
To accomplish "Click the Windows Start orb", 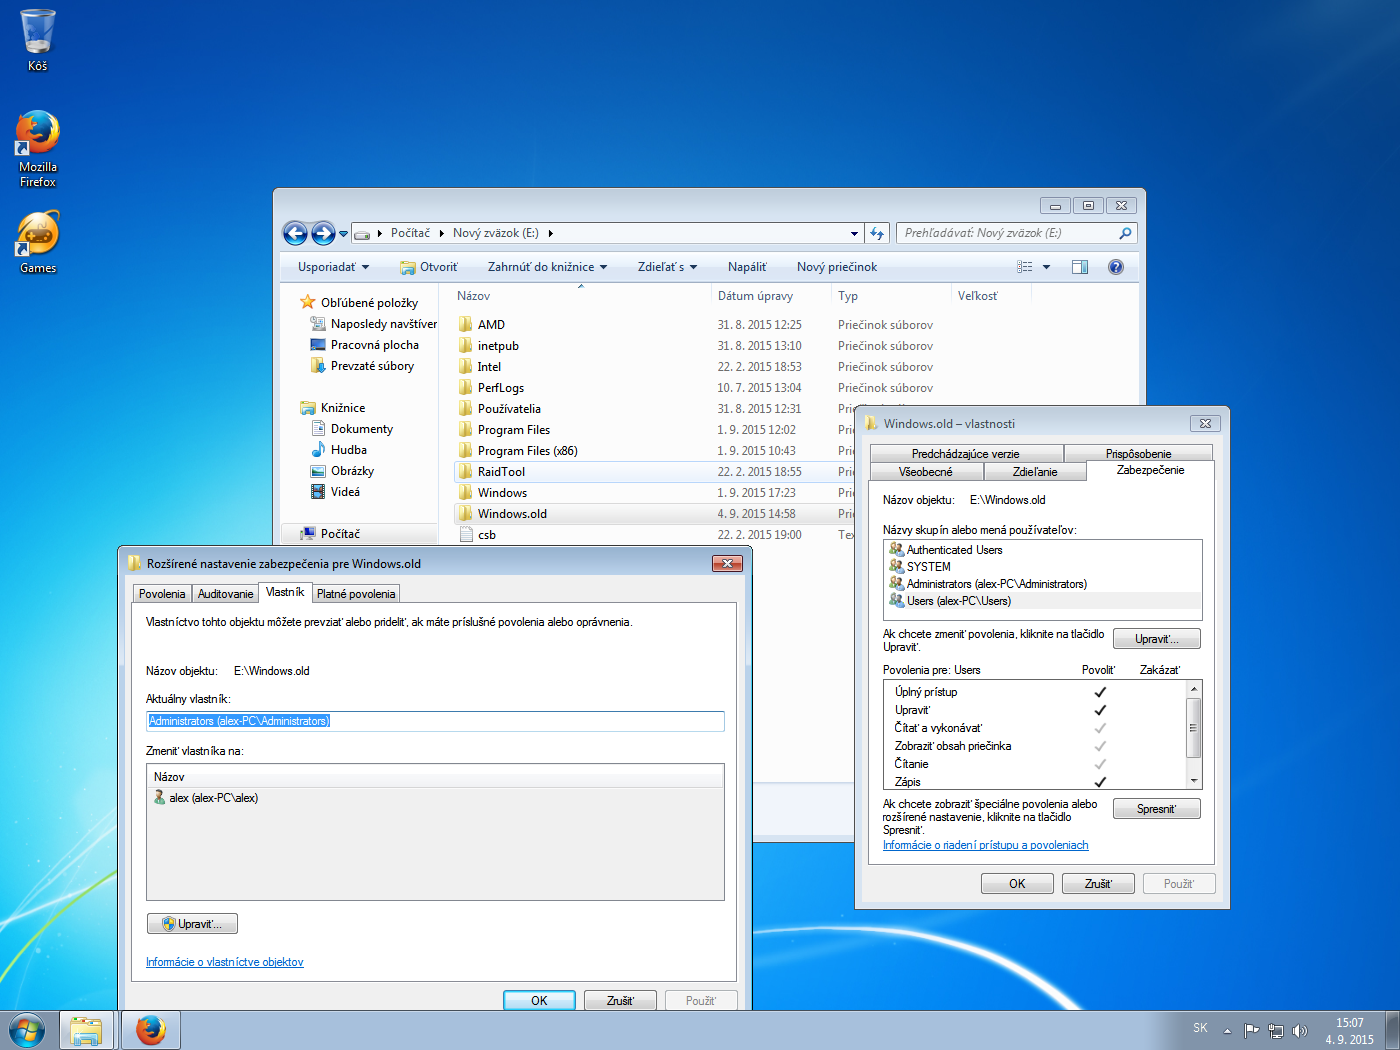I will pos(27,1029).
